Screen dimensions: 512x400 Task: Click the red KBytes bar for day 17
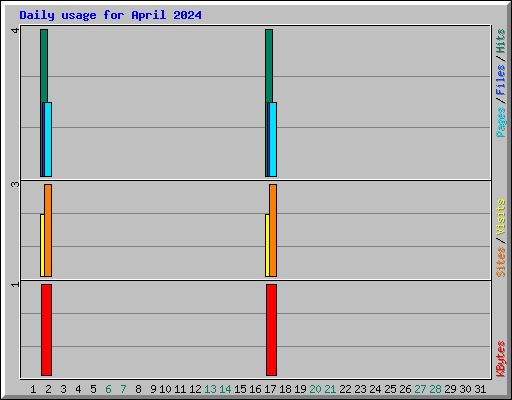[272, 330]
